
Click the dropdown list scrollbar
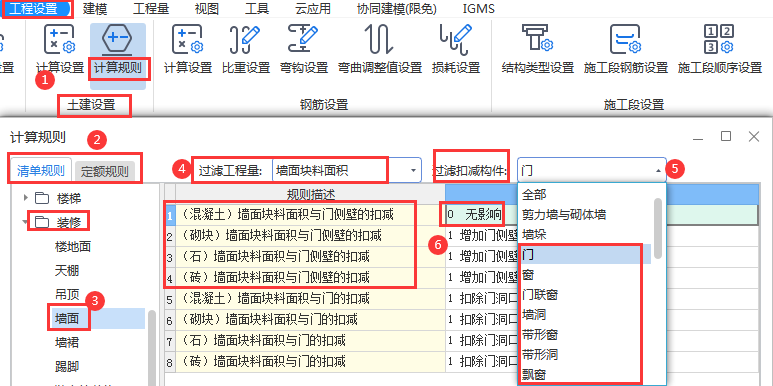[659, 228]
